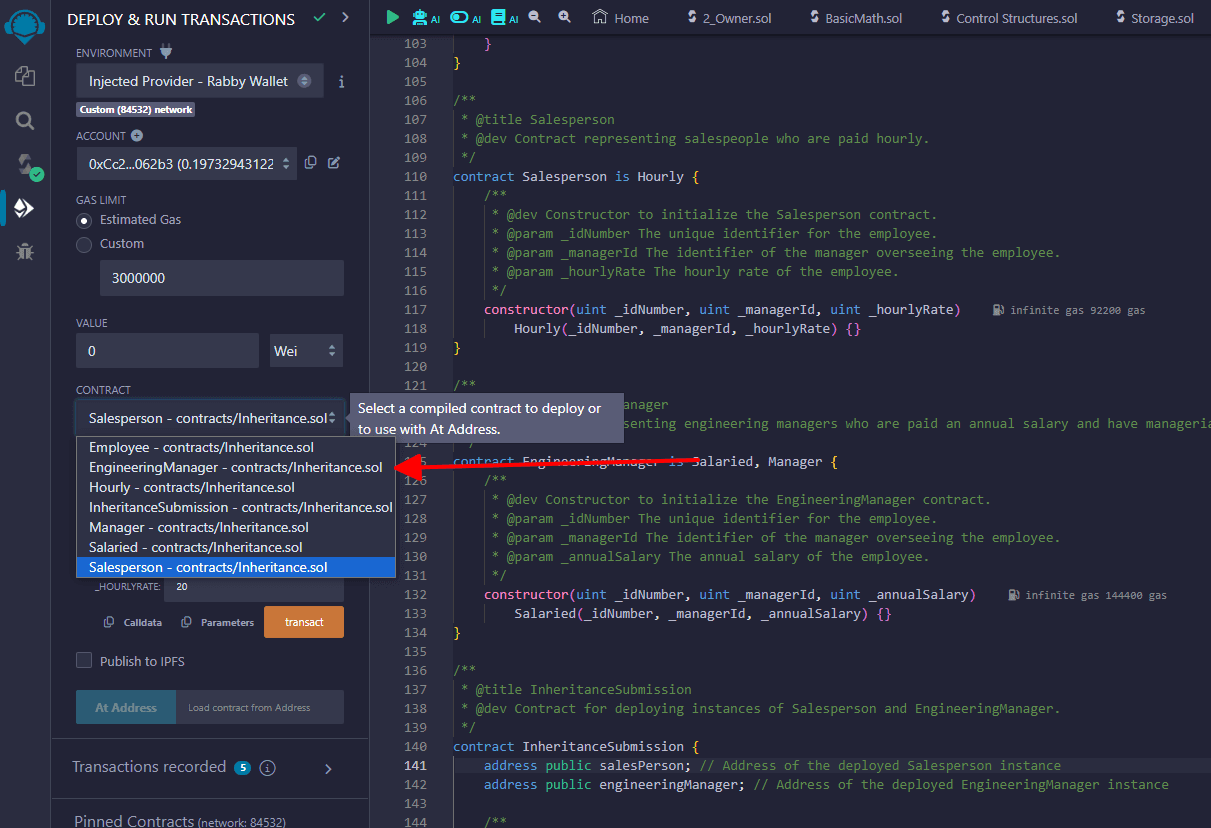Click line number 141 in editor
This screenshot has height=828, width=1211.
tap(414, 766)
